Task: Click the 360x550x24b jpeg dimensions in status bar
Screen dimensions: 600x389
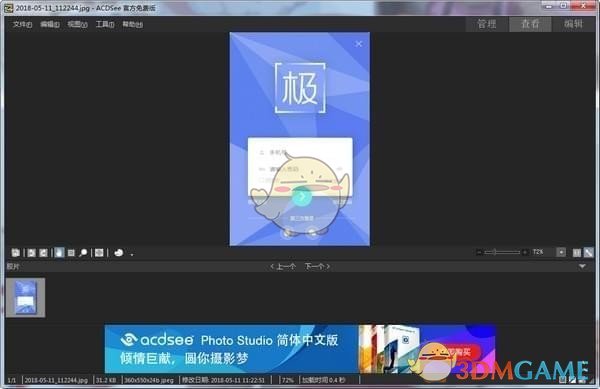Action: click(x=149, y=380)
